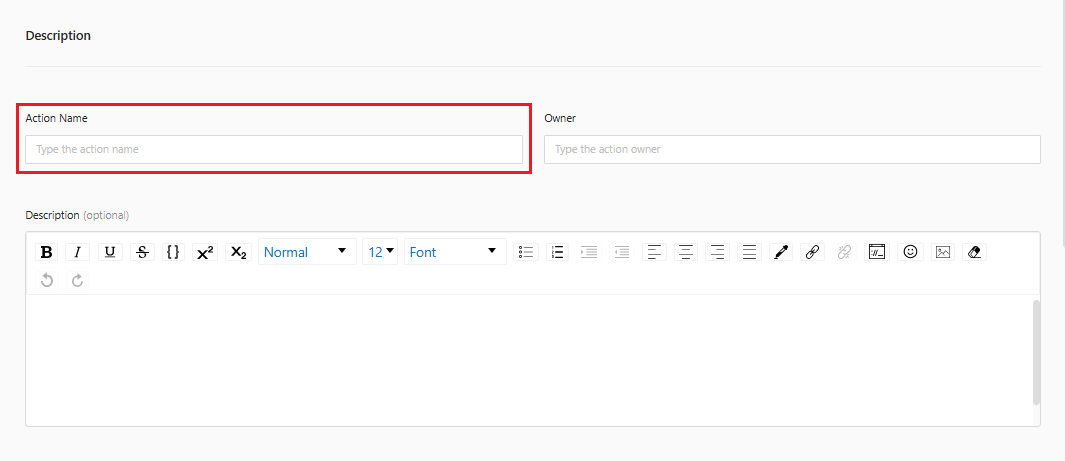Click the monospace code braces icon
The image size is (1065, 461).
click(x=173, y=252)
